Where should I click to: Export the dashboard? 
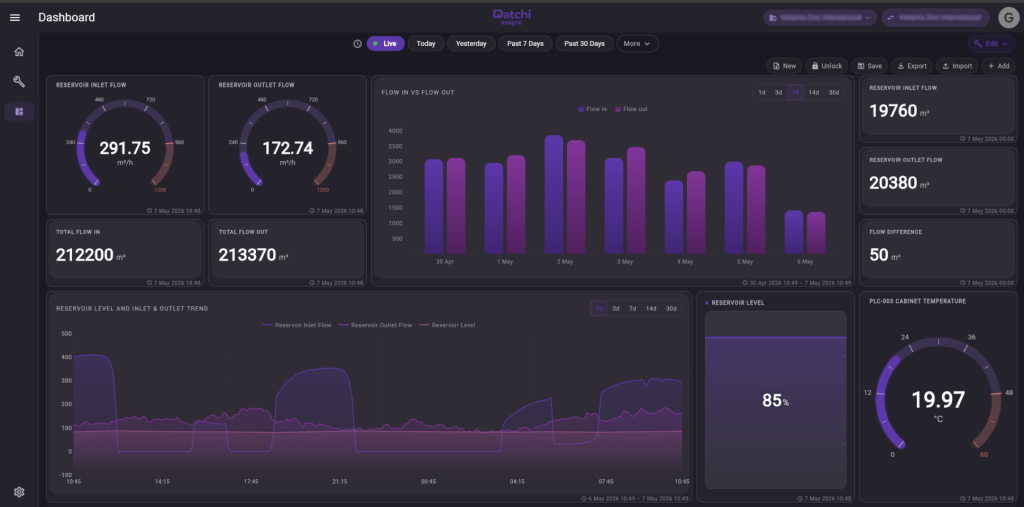pyautogui.click(x=912, y=66)
